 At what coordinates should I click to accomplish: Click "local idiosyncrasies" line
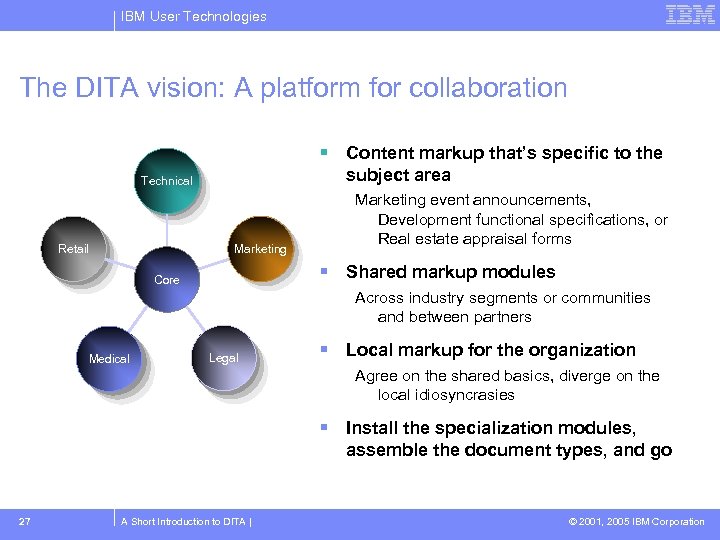pyautogui.click(x=446, y=395)
